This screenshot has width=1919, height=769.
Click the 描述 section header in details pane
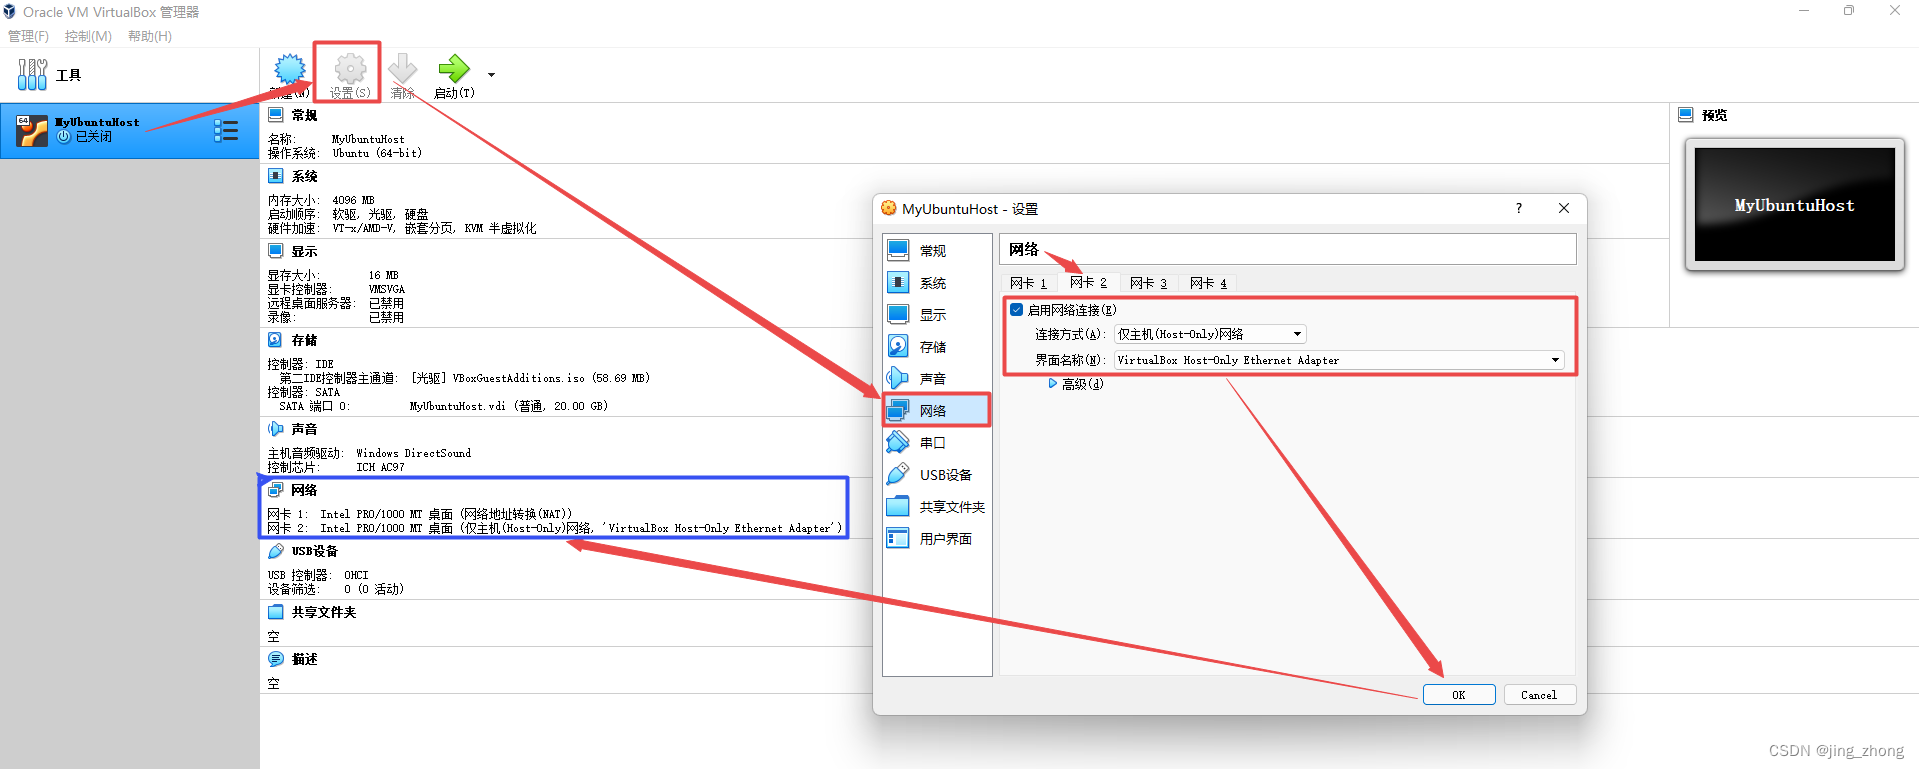pyautogui.click(x=304, y=659)
